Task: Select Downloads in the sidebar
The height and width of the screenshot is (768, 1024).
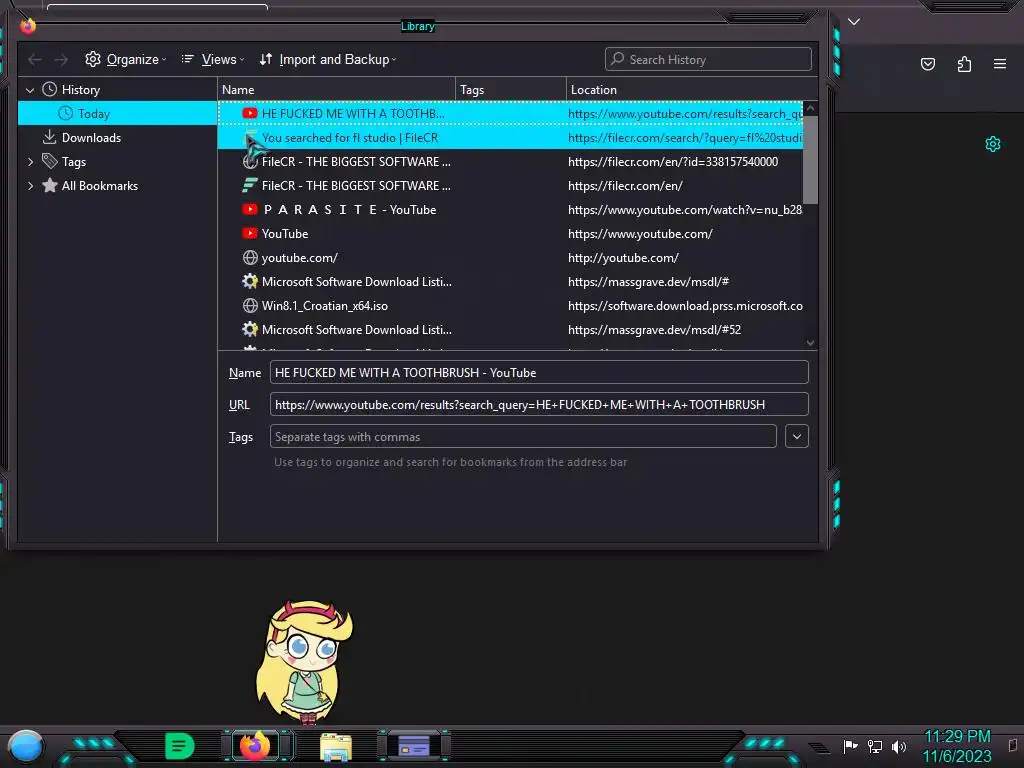Action: 118,138
